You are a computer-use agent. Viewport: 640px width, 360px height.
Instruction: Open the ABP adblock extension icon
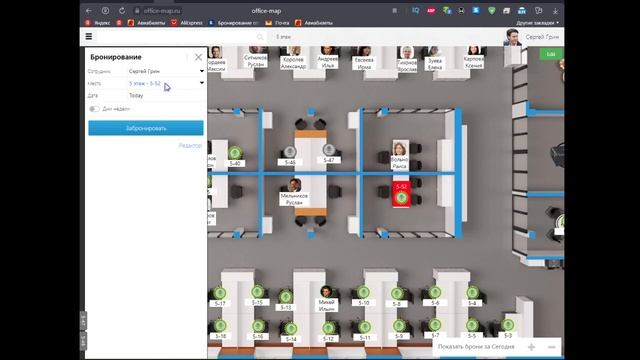pyautogui.click(x=431, y=11)
